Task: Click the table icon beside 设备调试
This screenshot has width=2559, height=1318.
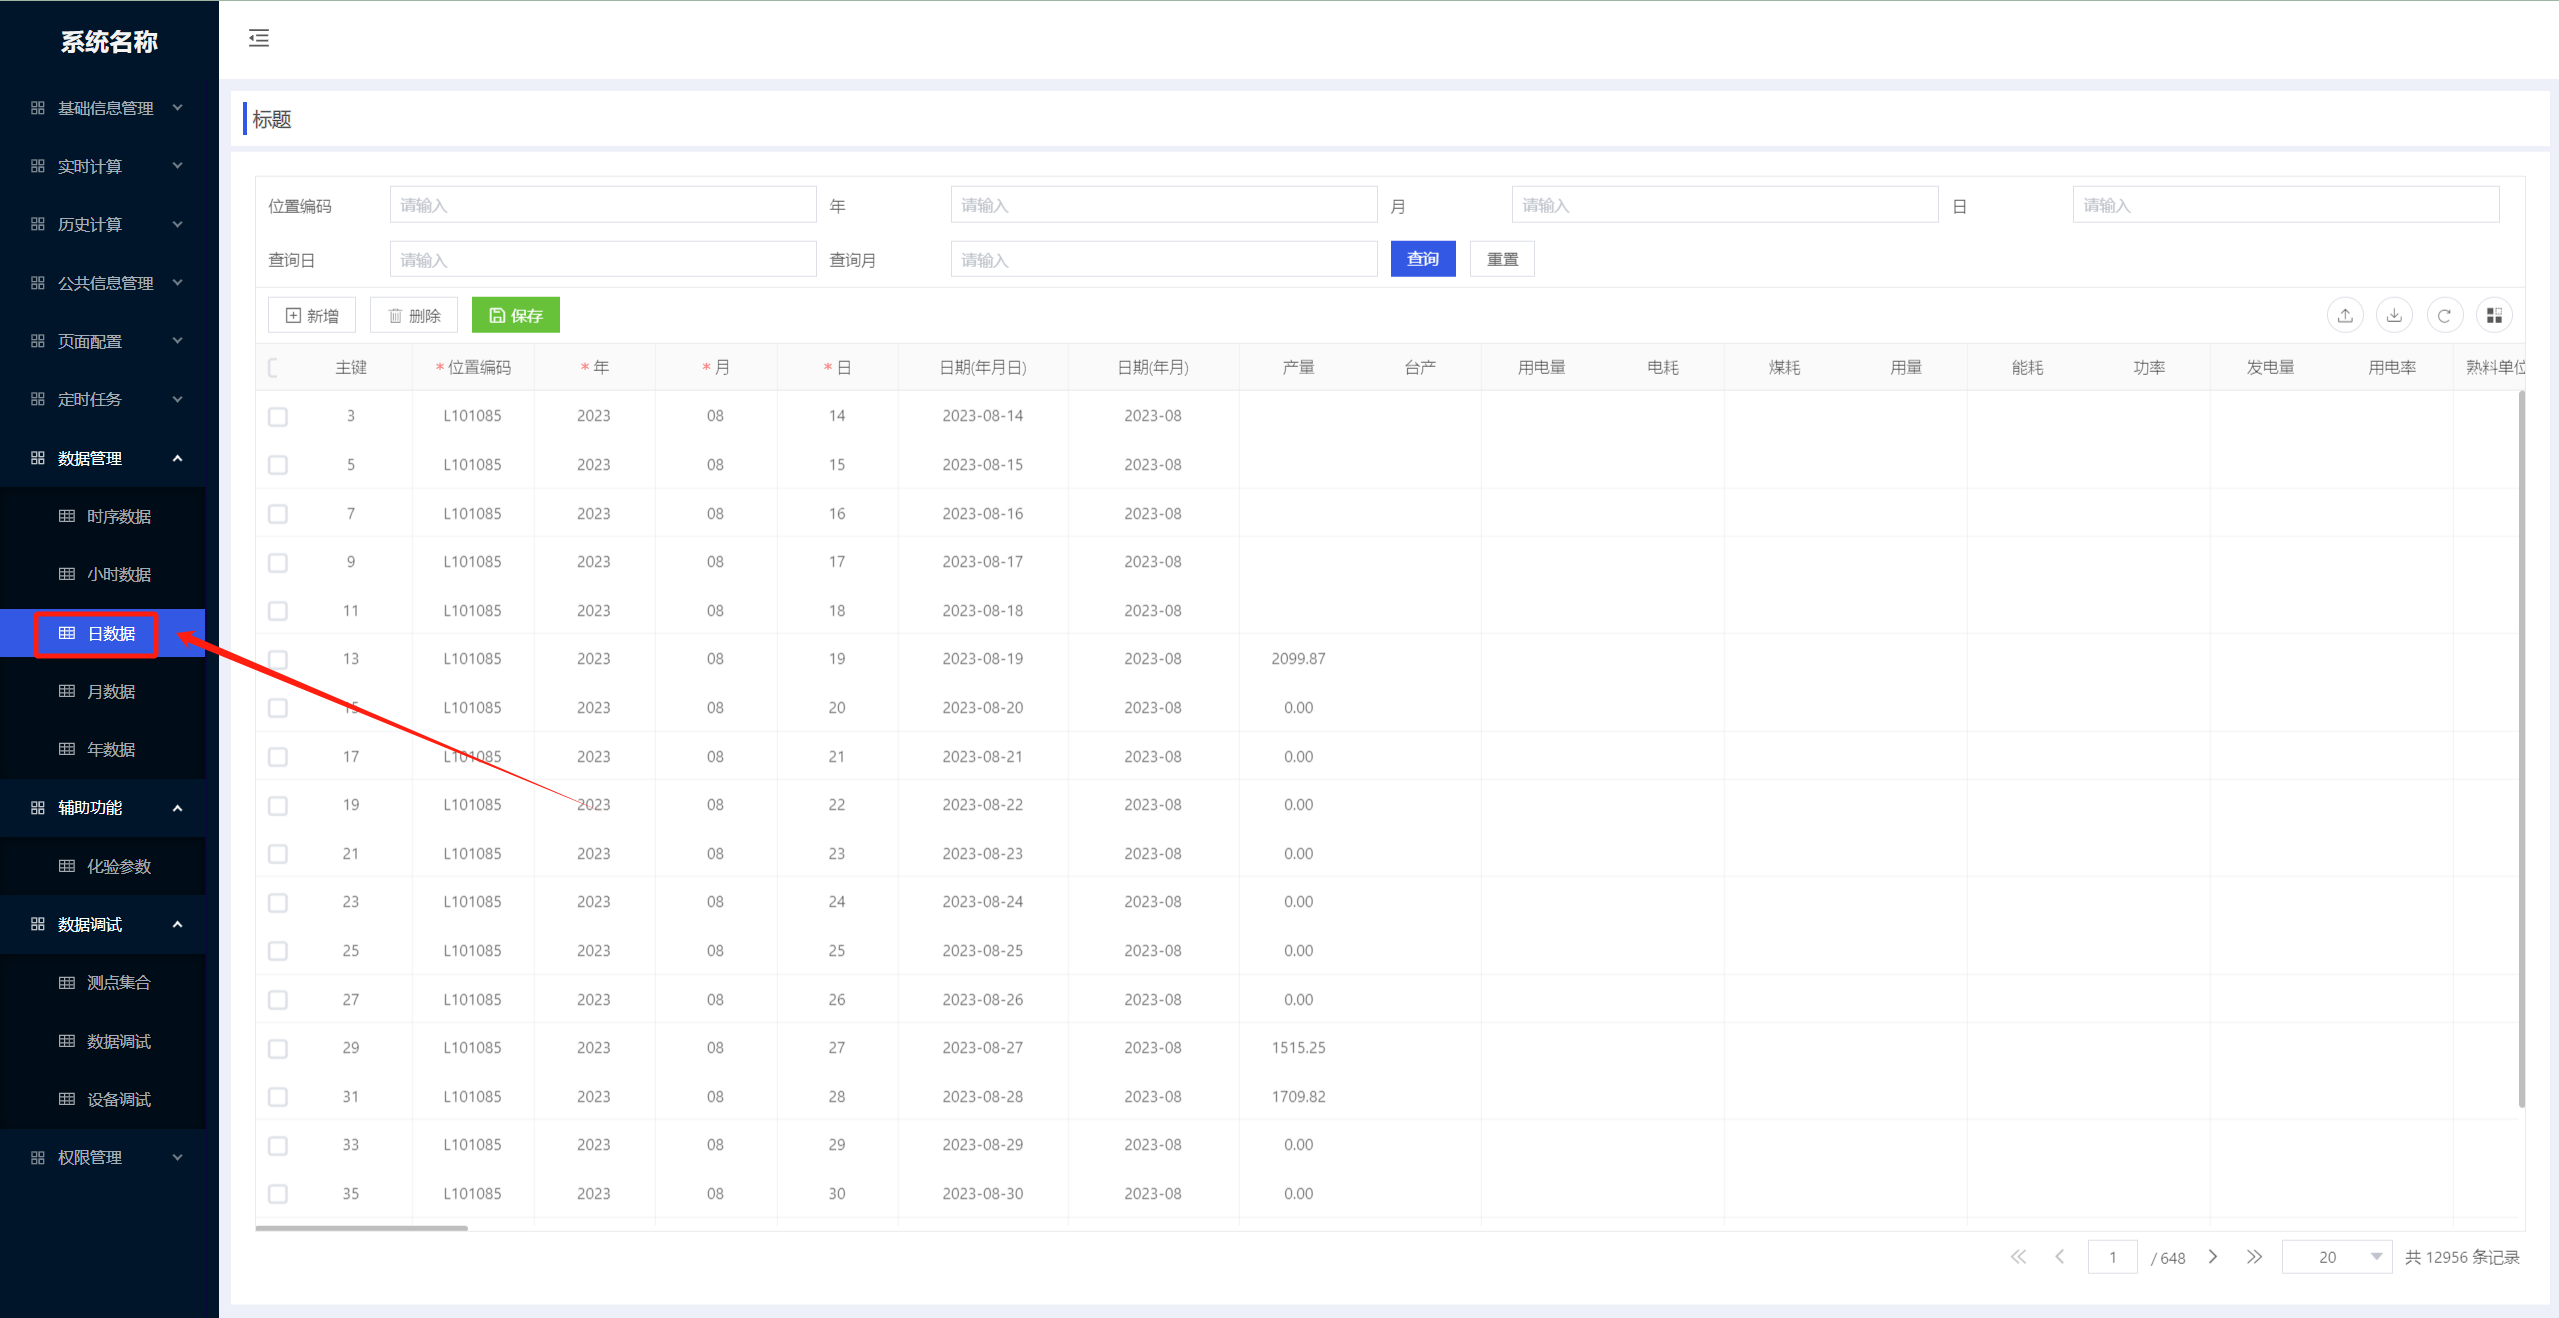Action: (x=67, y=1099)
